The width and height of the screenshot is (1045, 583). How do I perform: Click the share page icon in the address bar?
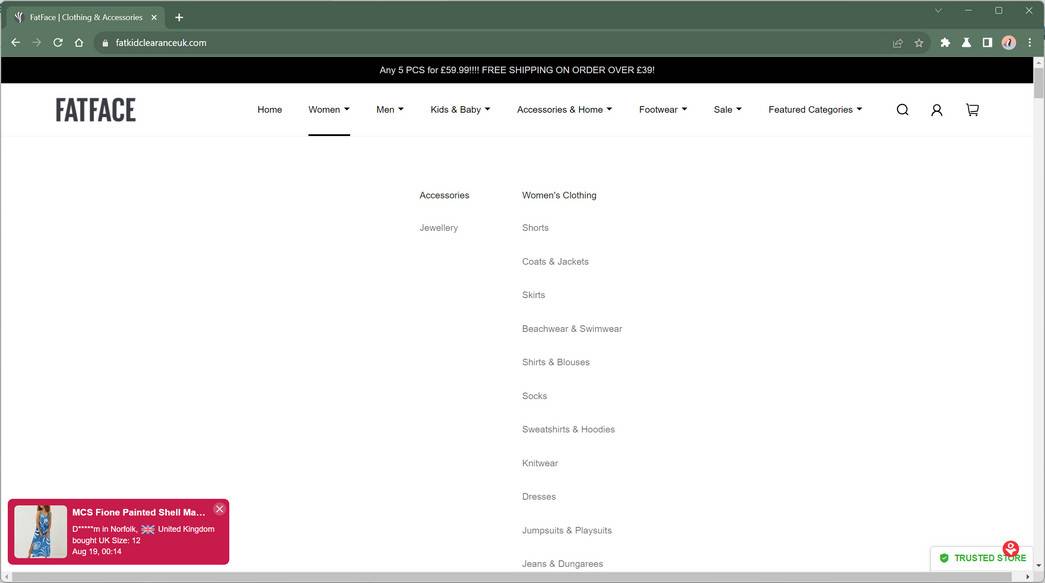tap(898, 43)
